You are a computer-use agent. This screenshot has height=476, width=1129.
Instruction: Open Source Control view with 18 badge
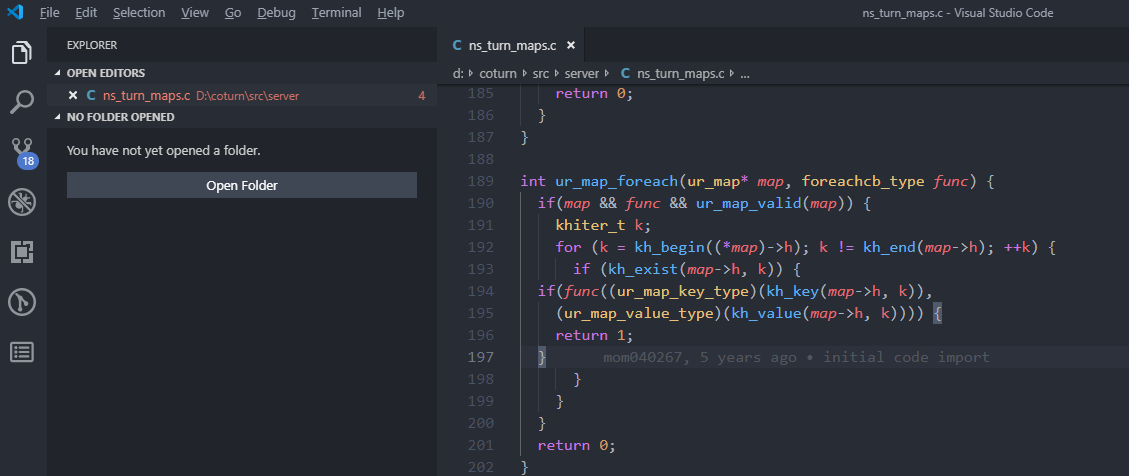point(22,152)
